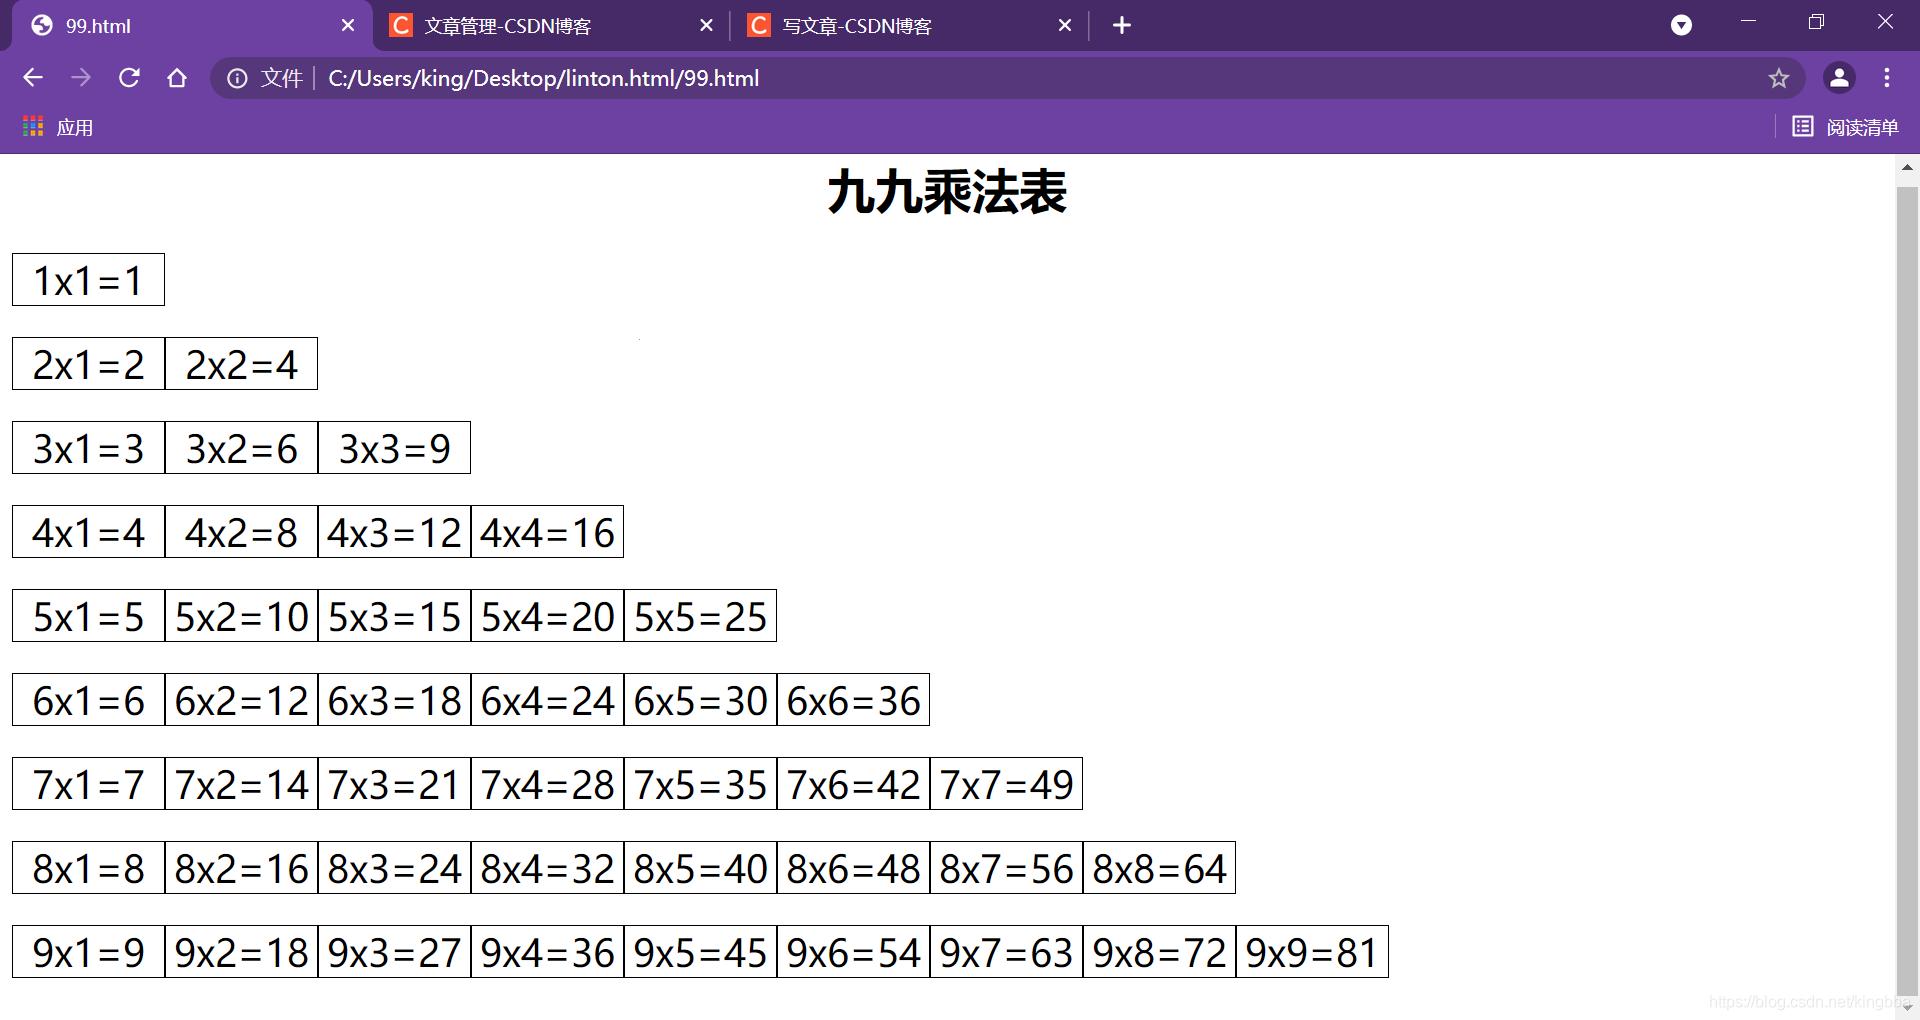Image resolution: width=1920 pixels, height=1020 pixels.
Task: Open the user profile icon
Action: (x=1839, y=78)
